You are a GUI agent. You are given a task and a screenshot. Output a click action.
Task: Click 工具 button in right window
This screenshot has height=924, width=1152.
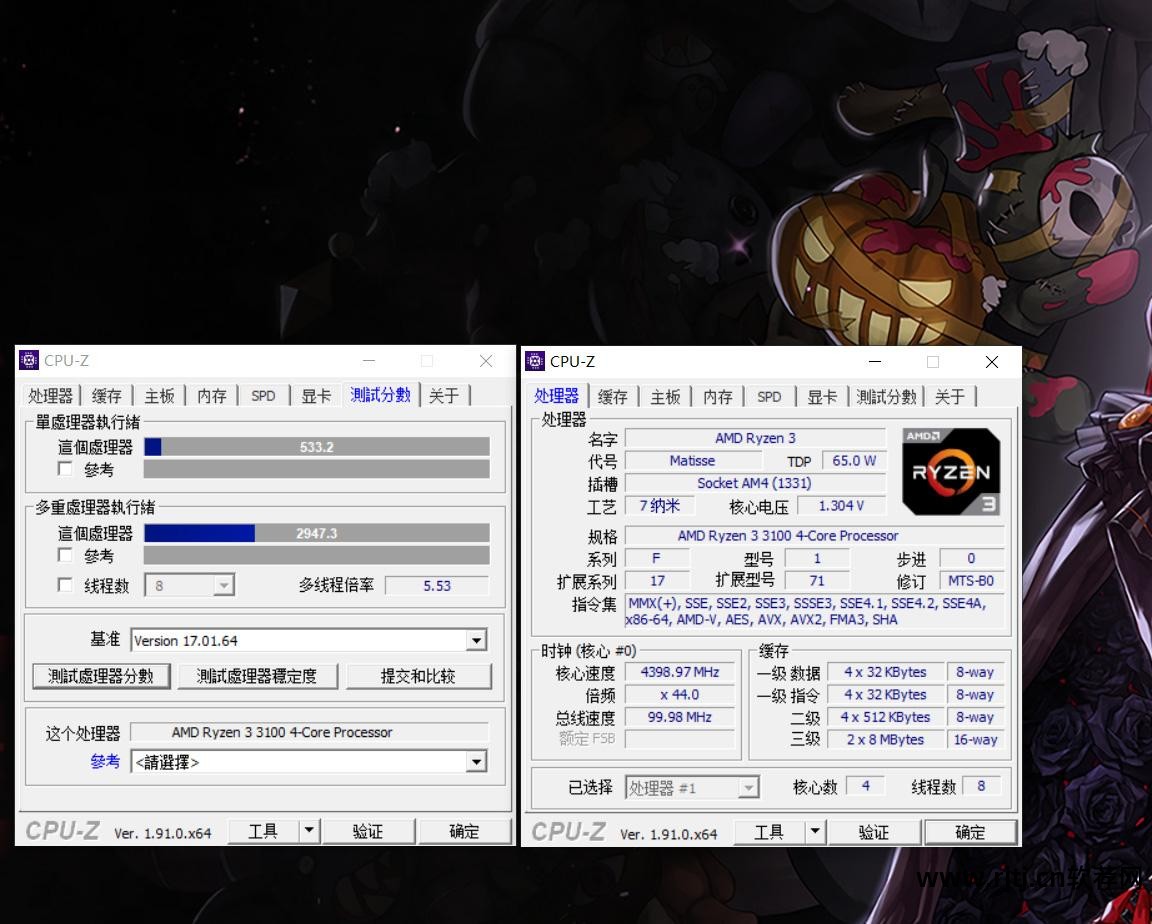pyautogui.click(x=769, y=831)
